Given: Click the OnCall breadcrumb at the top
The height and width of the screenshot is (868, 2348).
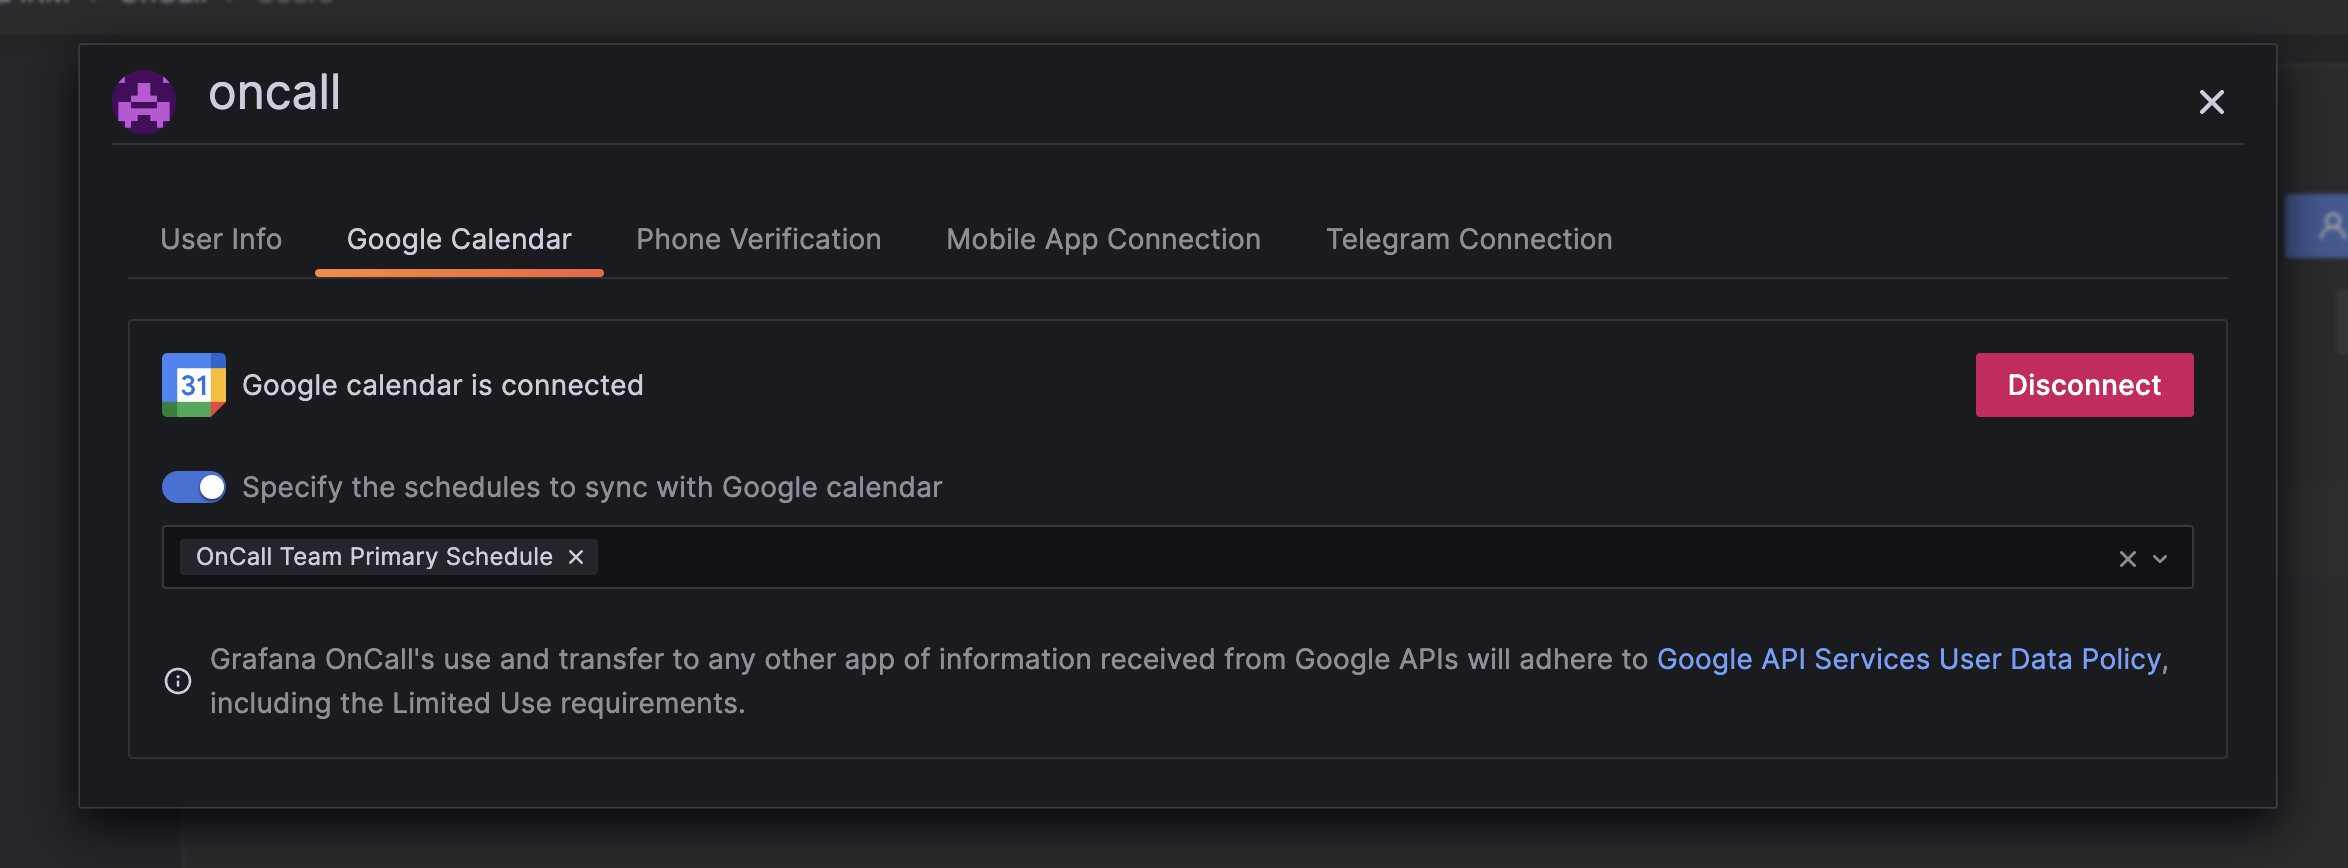Looking at the screenshot, I should (x=164, y=4).
